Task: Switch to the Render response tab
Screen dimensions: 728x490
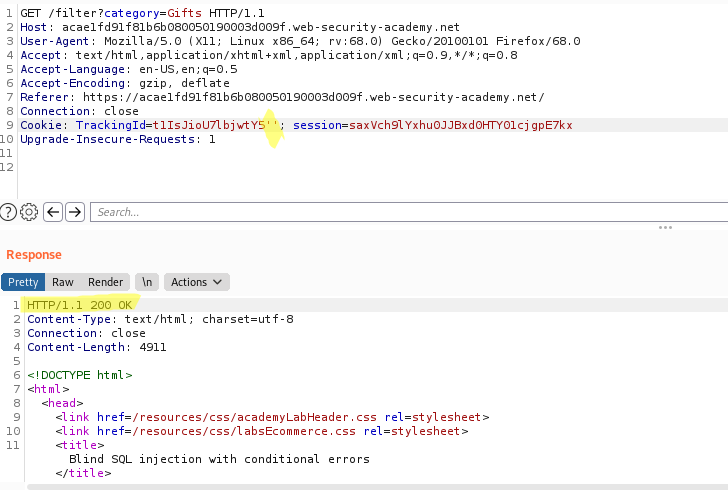Action: coord(105,282)
